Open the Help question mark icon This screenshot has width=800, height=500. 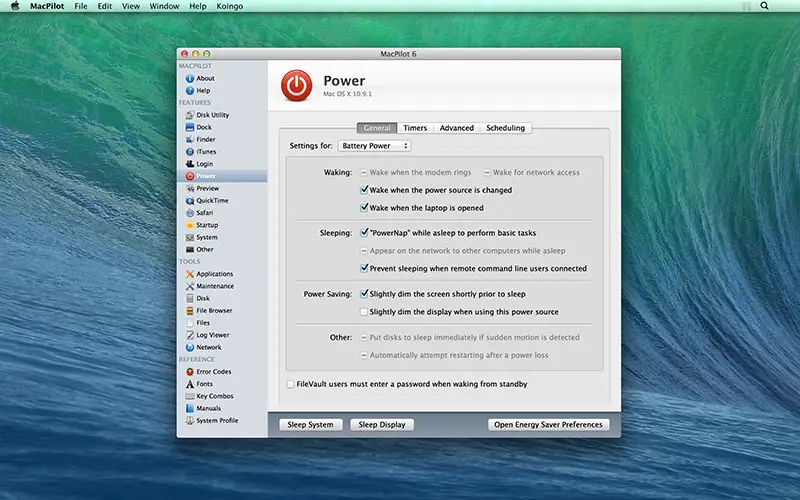[190, 90]
